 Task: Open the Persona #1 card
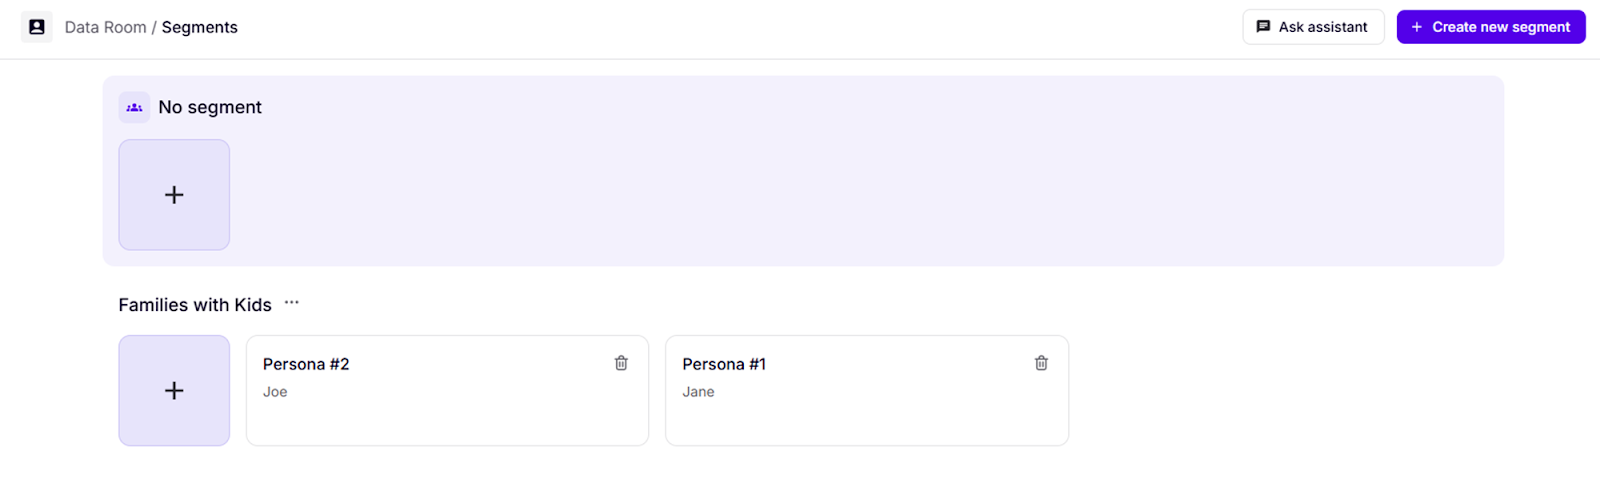click(867, 410)
